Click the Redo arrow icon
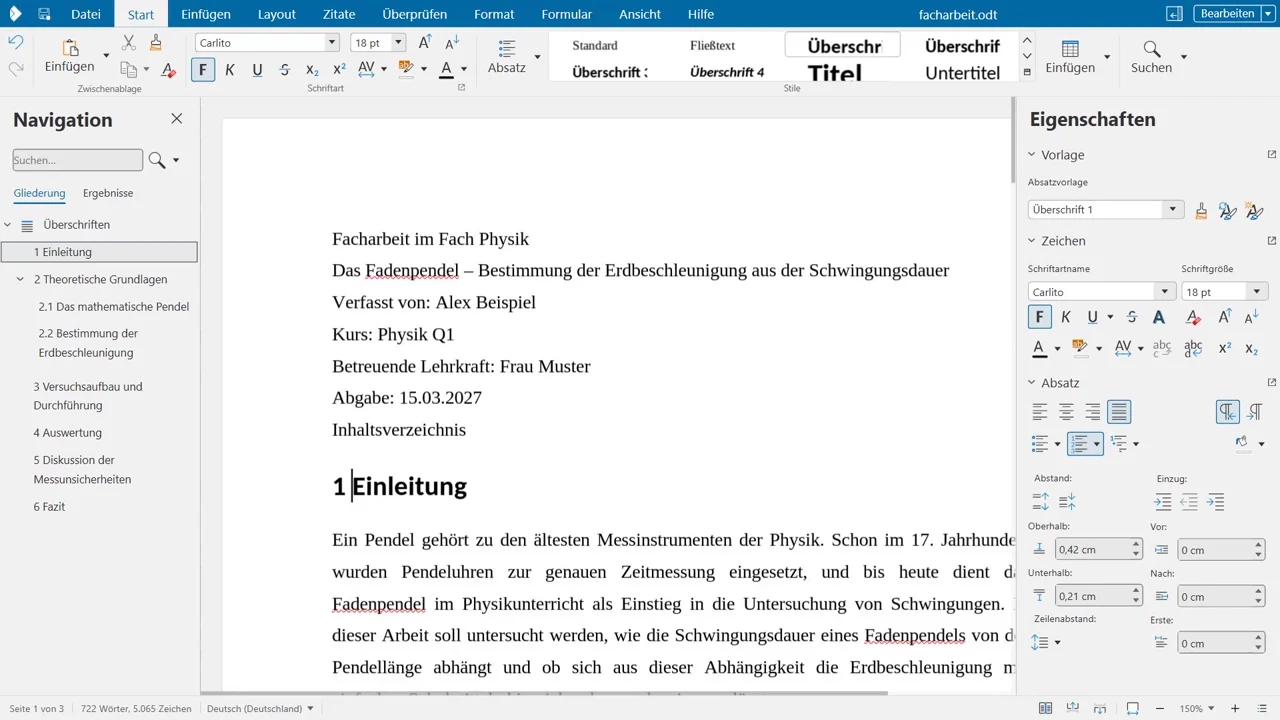 [x=16, y=68]
